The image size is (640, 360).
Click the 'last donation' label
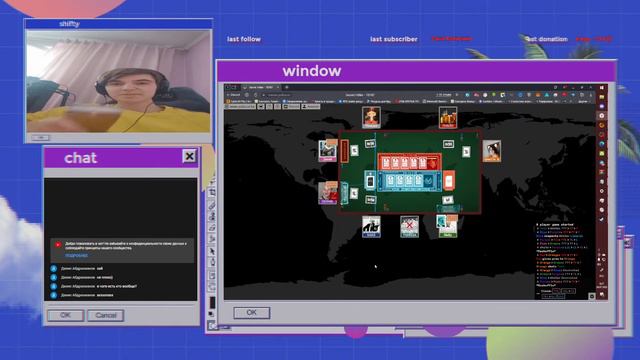[x=547, y=39]
